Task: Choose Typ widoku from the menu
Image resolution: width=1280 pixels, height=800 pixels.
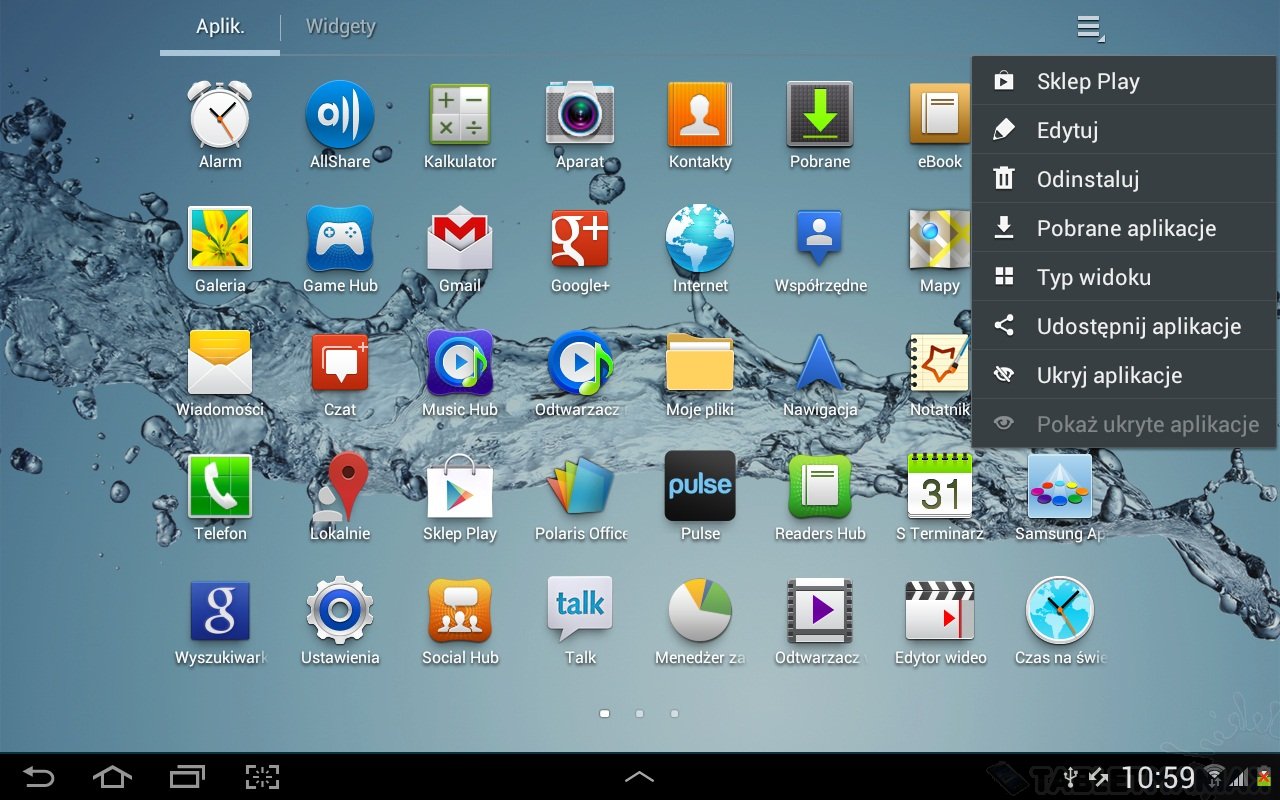Action: point(1093,278)
